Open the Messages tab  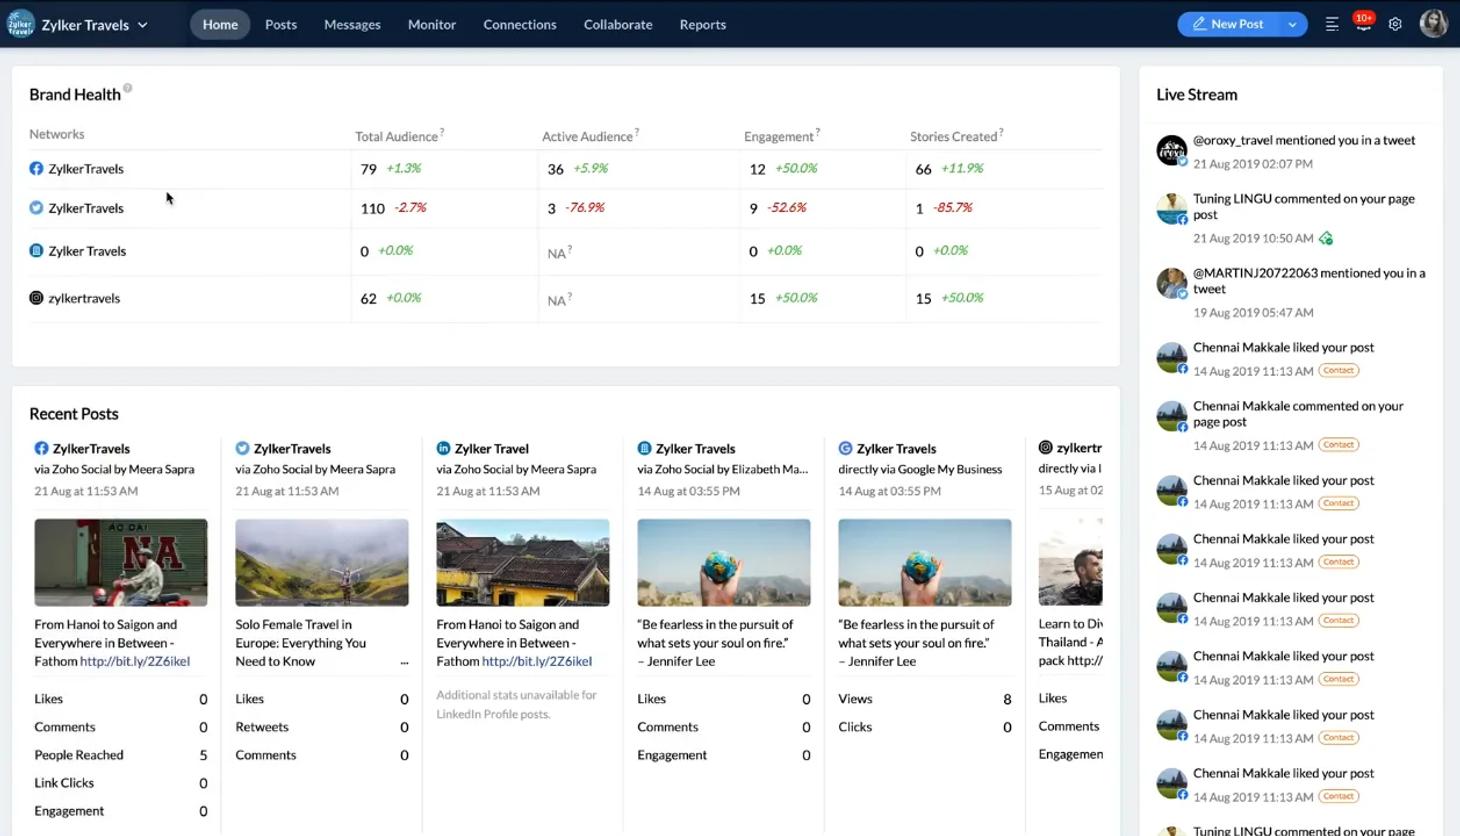click(352, 24)
